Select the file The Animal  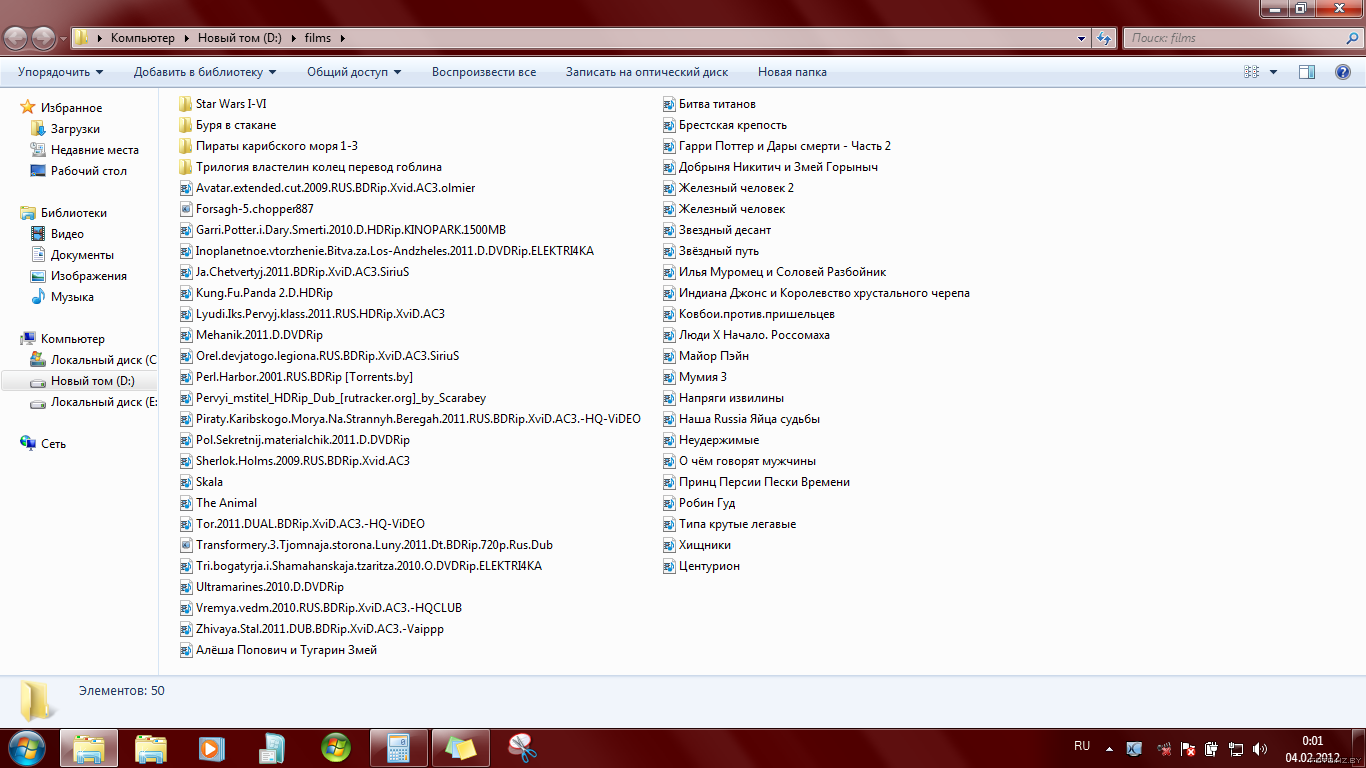218,503
